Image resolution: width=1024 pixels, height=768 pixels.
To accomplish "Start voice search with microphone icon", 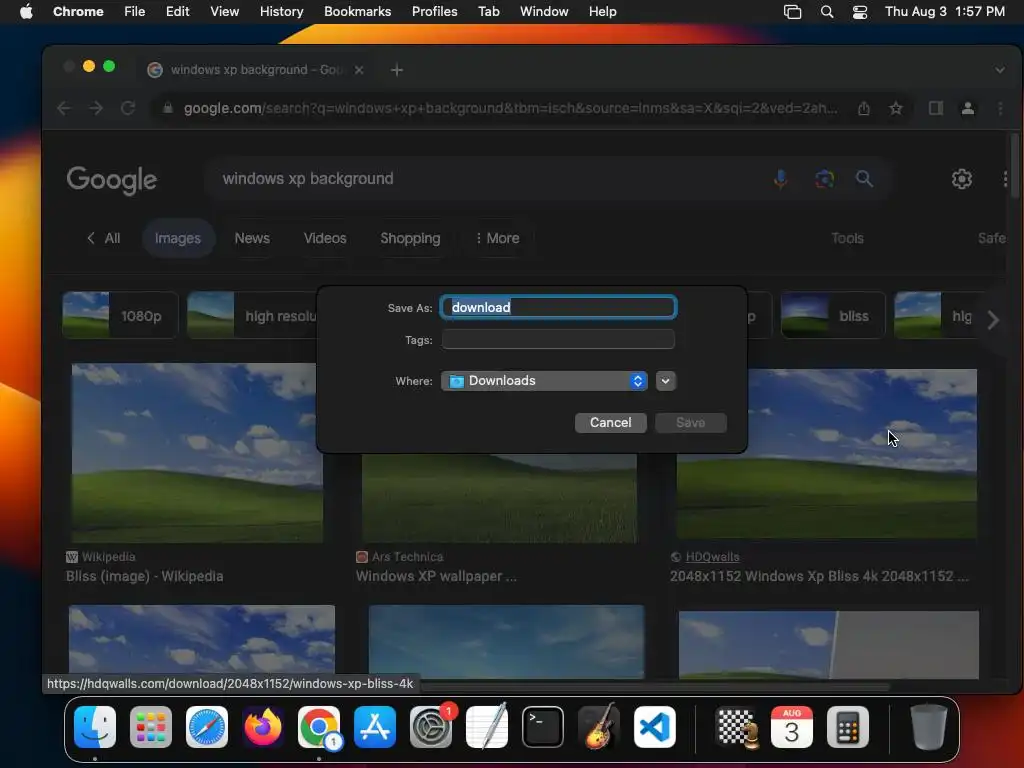I will tap(780, 179).
